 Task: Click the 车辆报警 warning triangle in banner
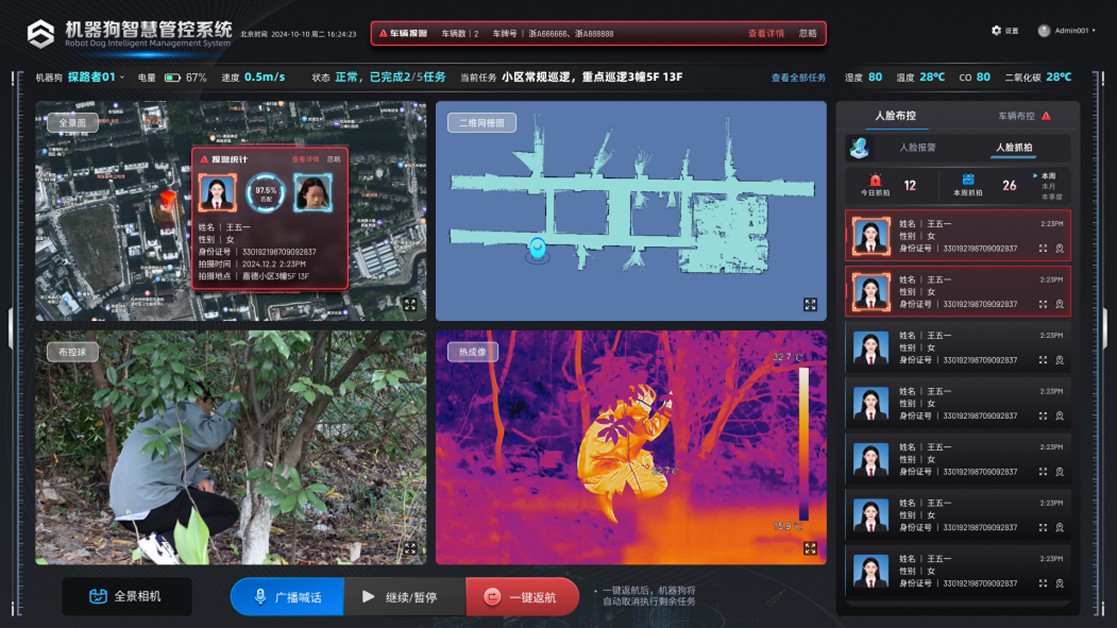pos(383,33)
